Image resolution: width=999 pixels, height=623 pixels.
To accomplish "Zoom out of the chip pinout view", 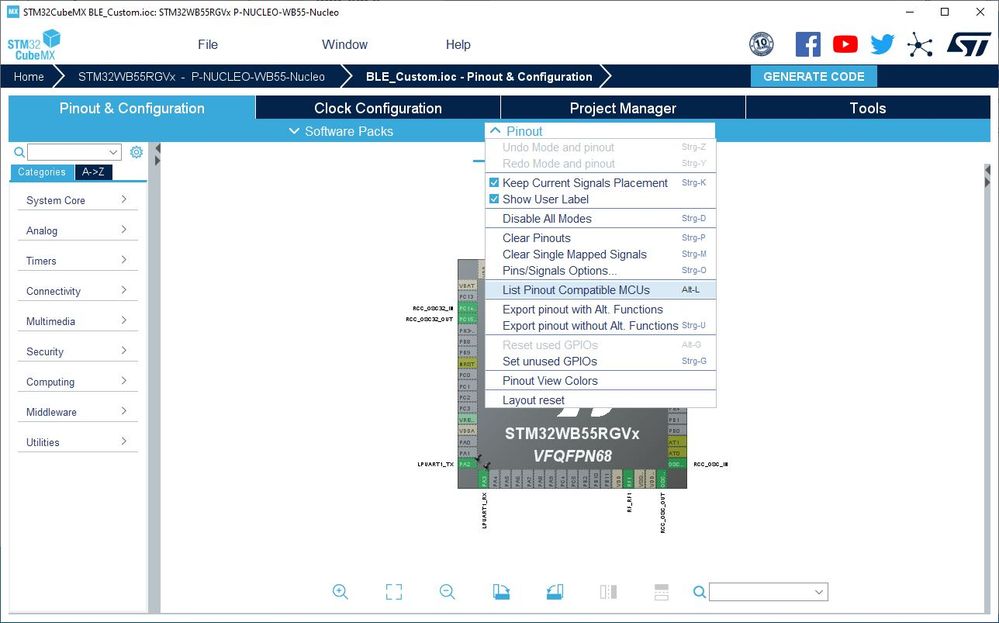I will click(447, 592).
